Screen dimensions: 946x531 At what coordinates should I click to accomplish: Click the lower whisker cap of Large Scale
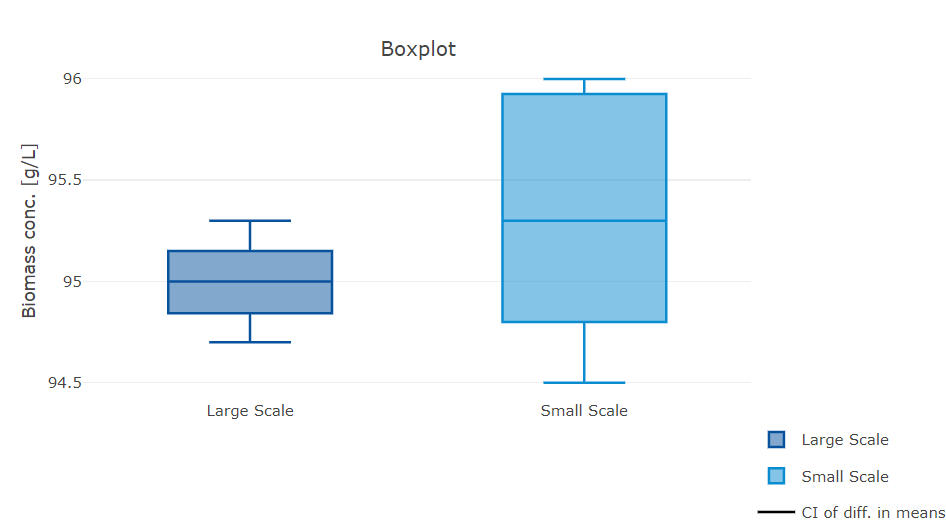point(250,342)
